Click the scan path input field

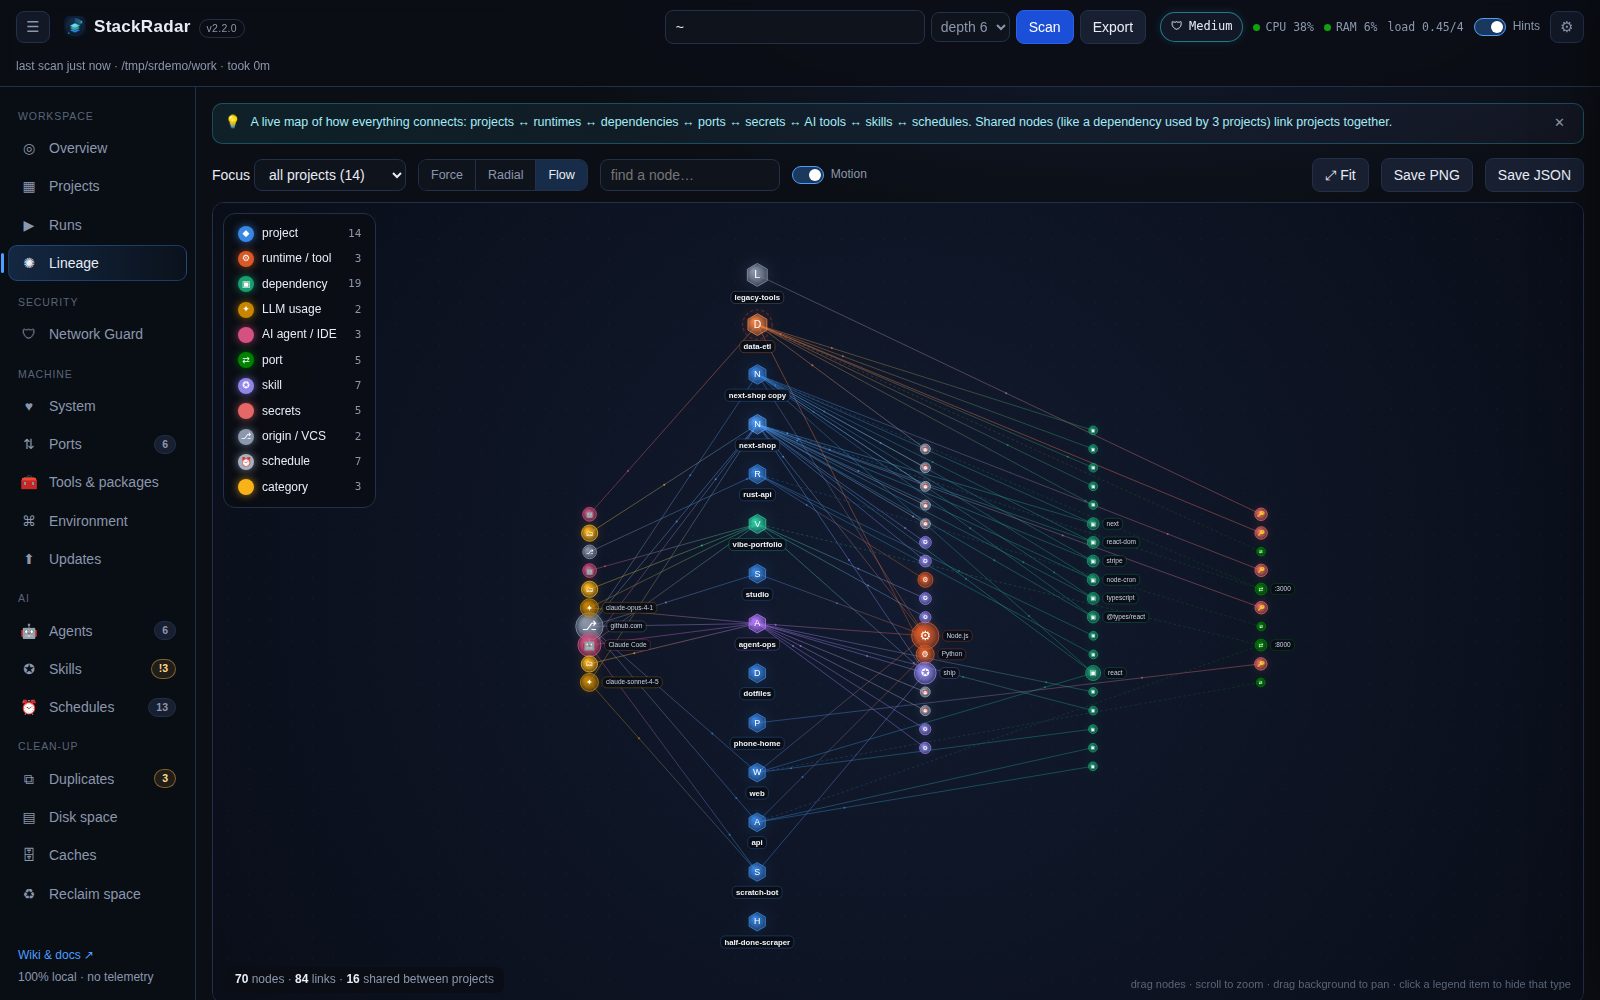tap(794, 27)
